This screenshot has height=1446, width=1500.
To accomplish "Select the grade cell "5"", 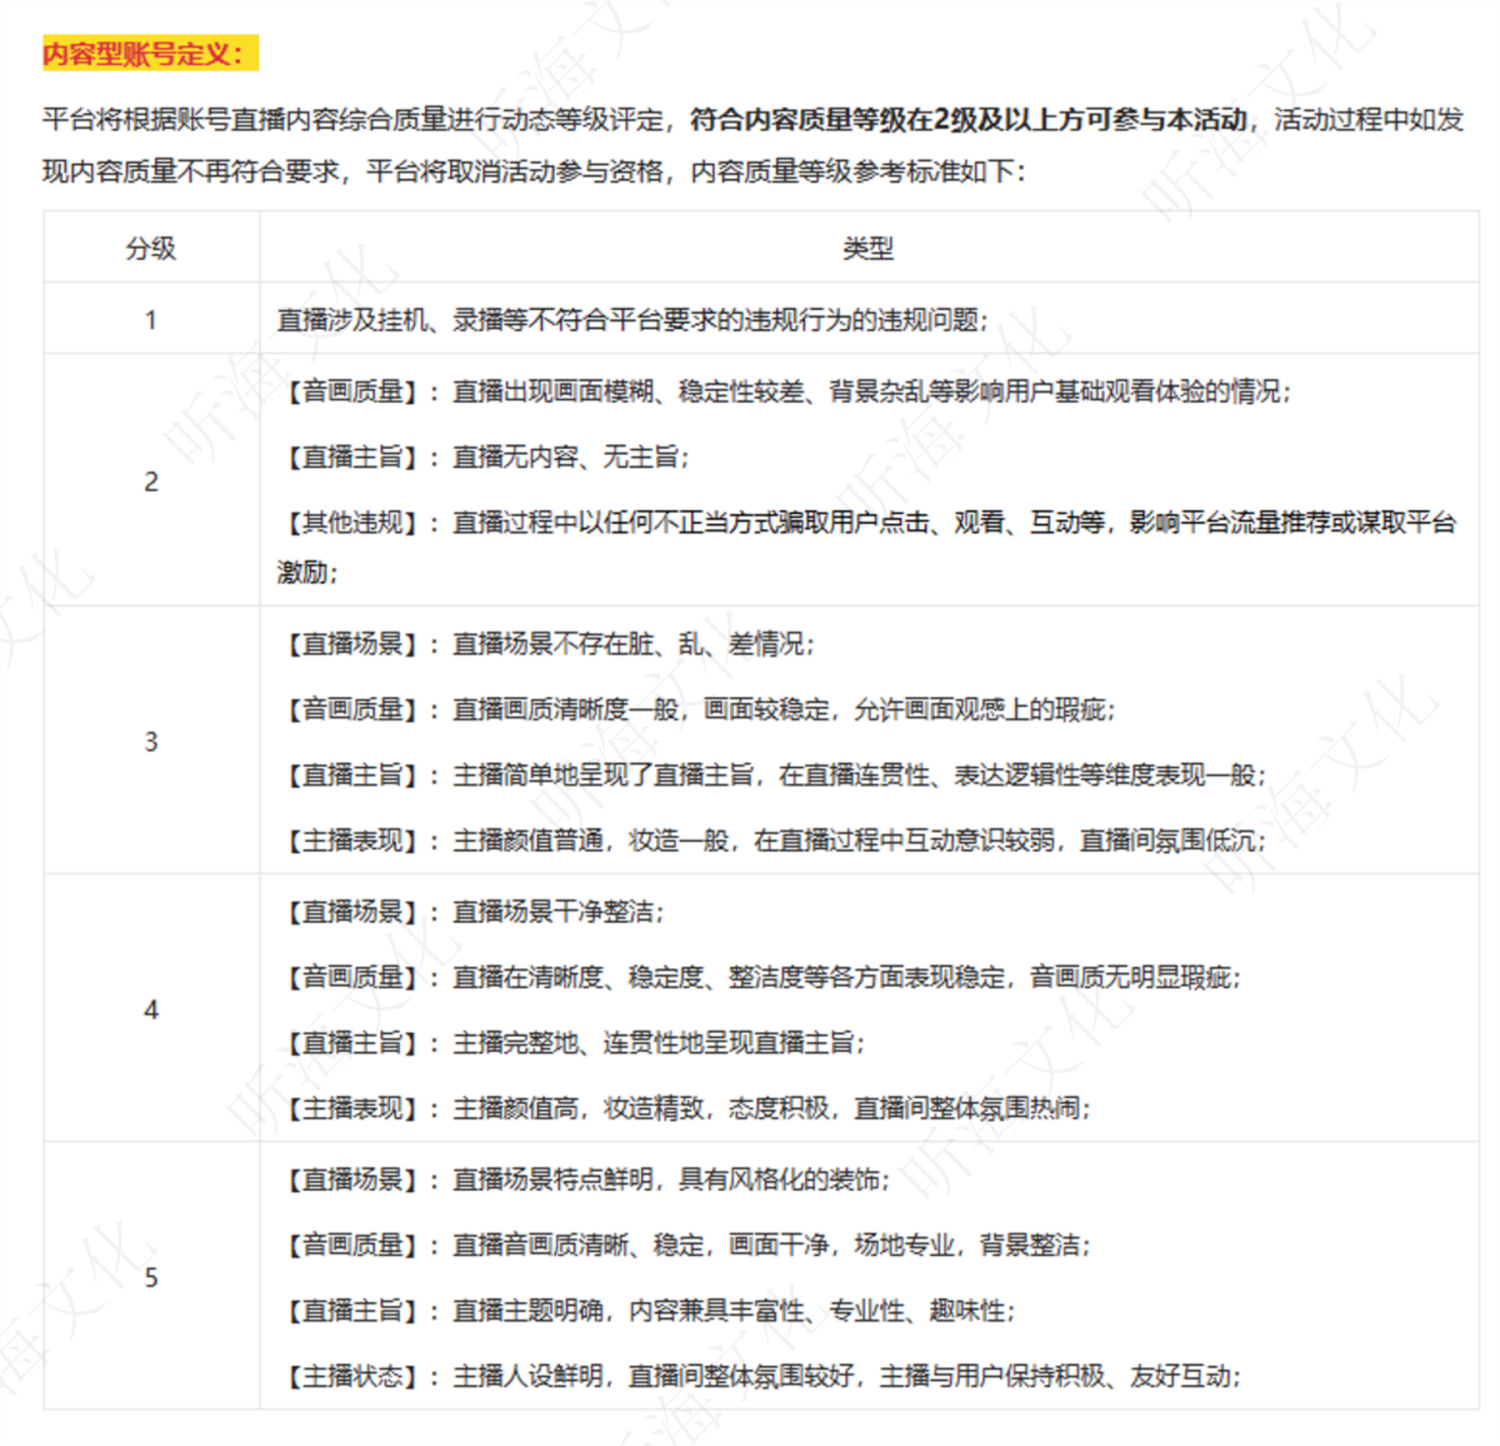I will (x=151, y=1277).
